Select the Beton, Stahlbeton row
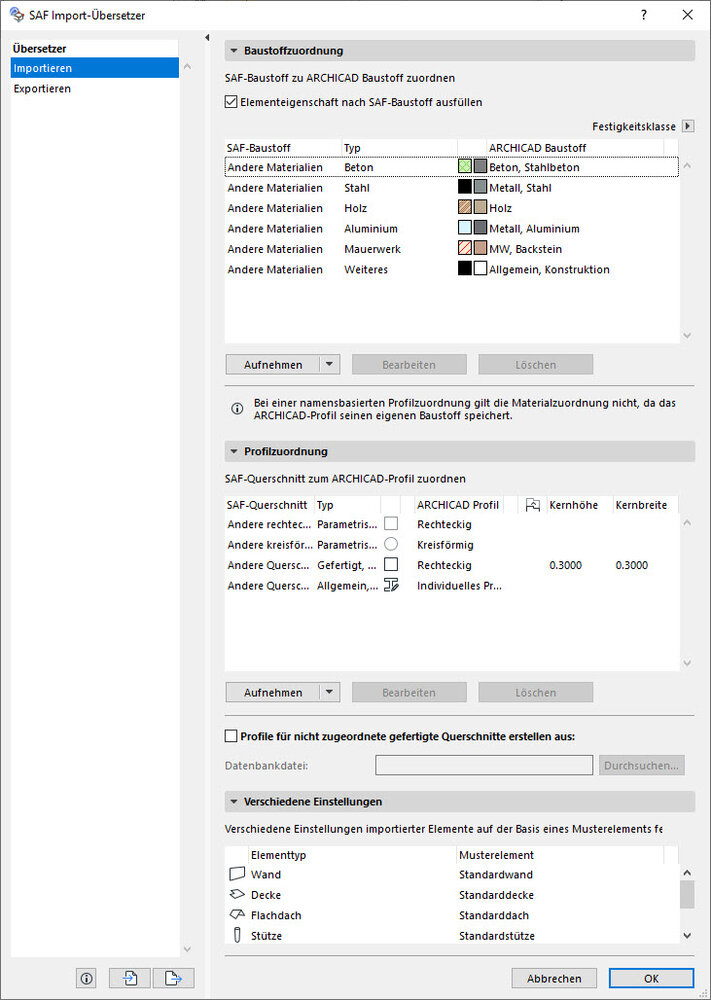Image resolution: width=711 pixels, height=1000 pixels. tap(451, 167)
